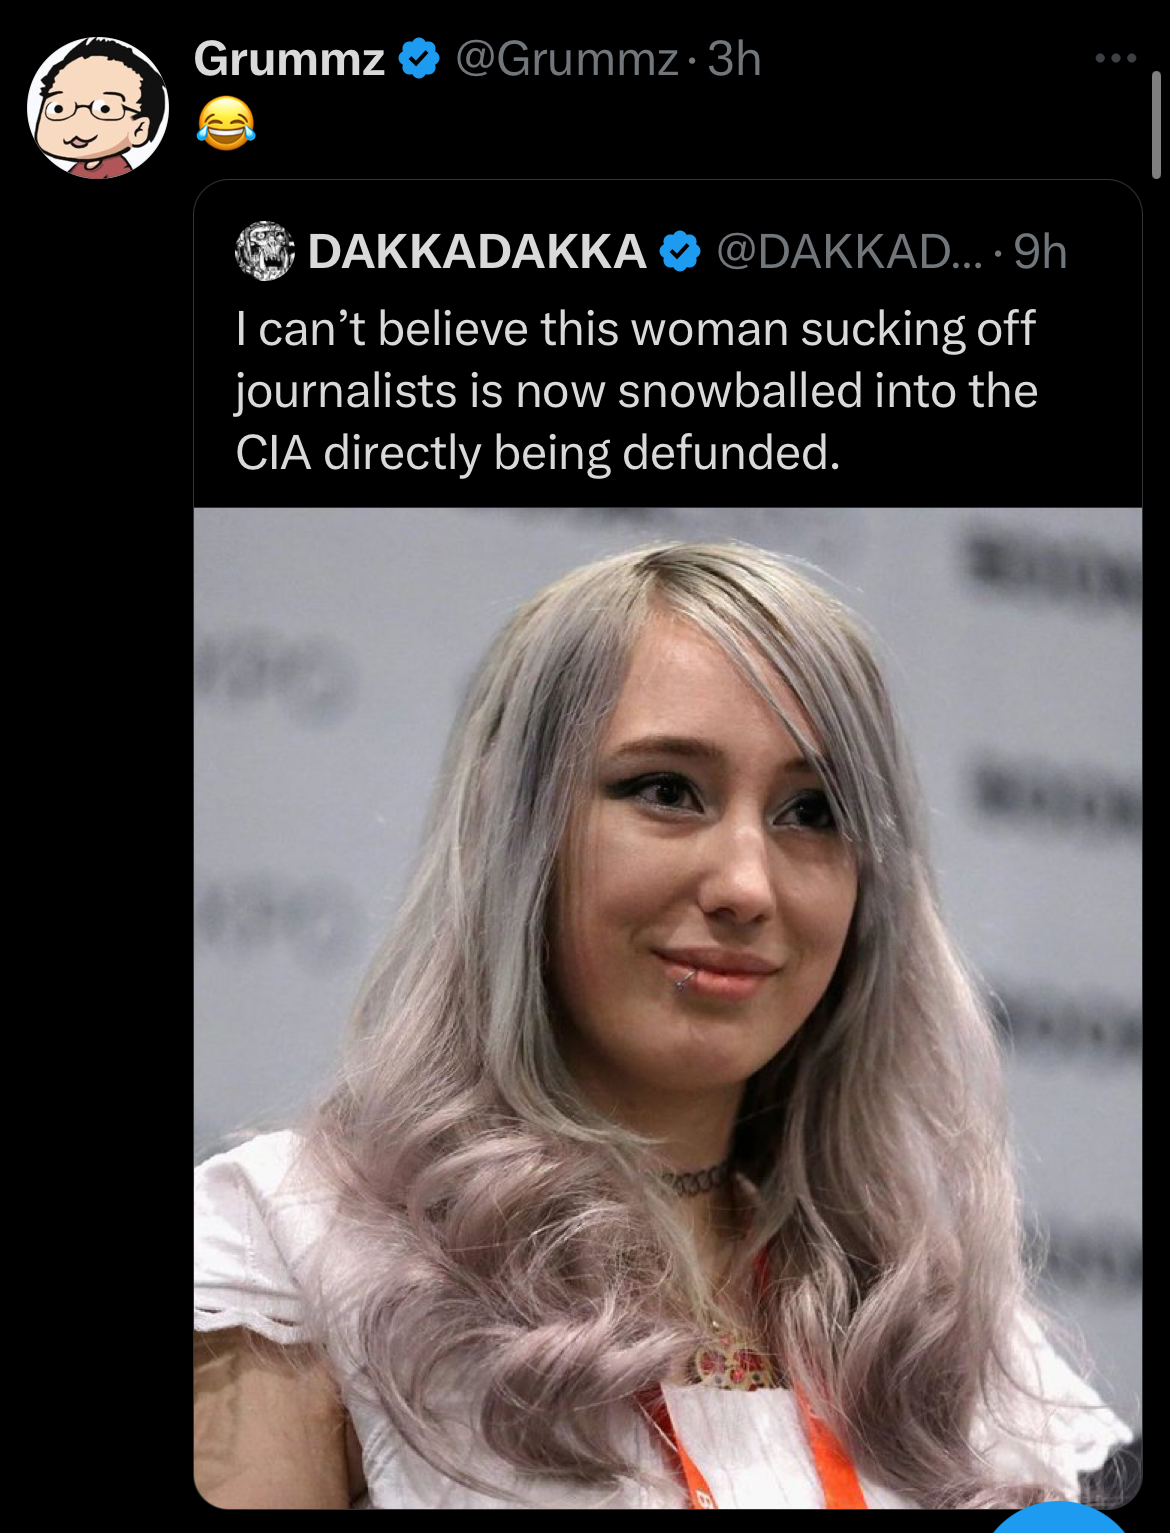Open DAKKADAKKA's small profile avatar
The image size is (1170, 1533).
click(265, 250)
